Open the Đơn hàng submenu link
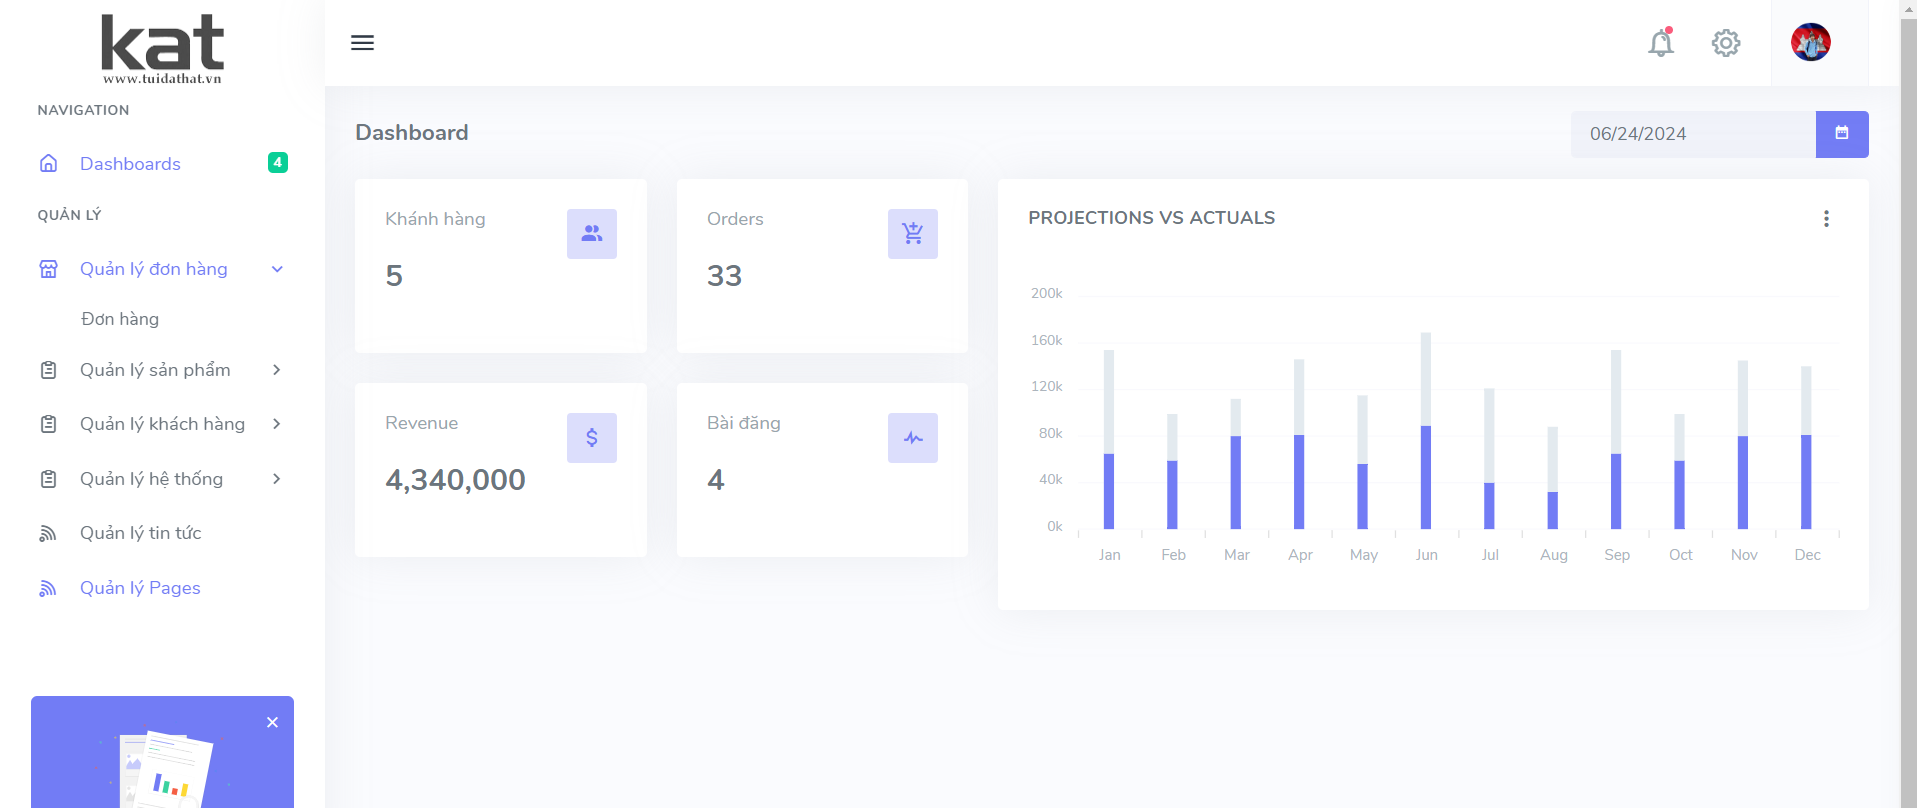The width and height of the screenshot is (1917, 808). (120, 319)
